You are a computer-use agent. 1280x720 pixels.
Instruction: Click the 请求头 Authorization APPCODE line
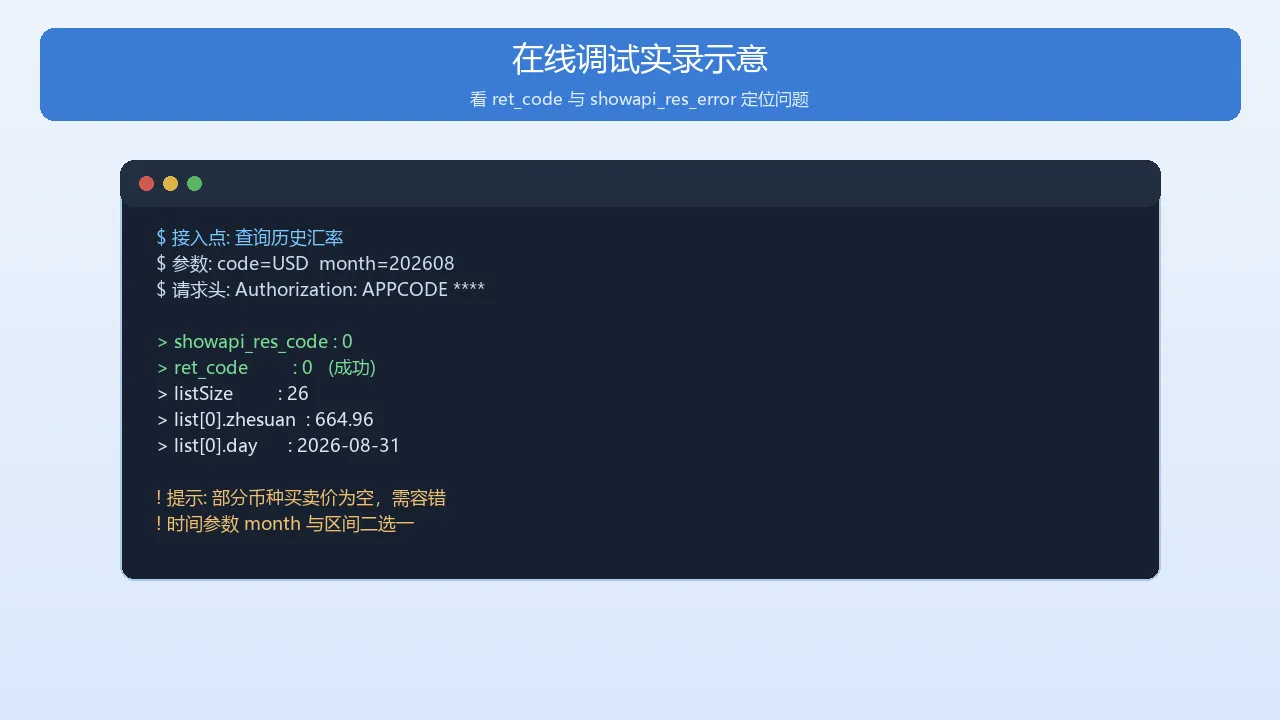(x=320, y=290)
